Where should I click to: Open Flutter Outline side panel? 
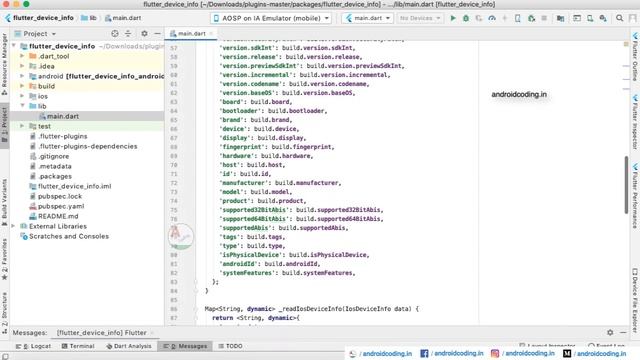point(635,57)
